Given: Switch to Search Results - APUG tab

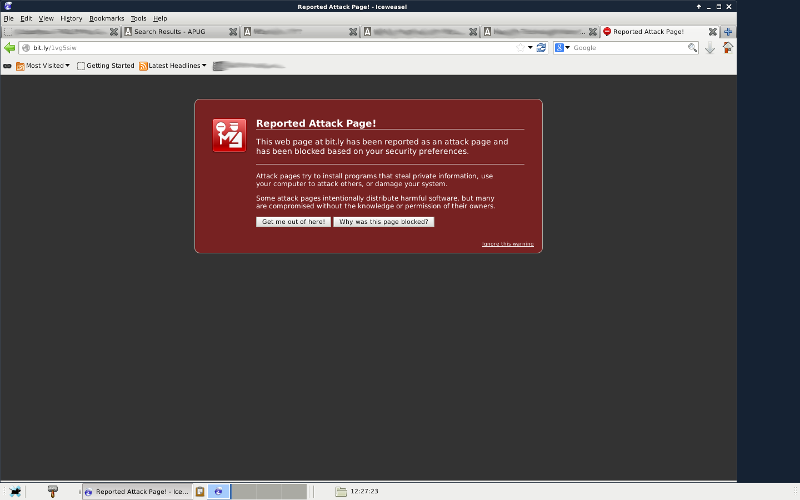Looking at the screenshot, I should tap(175, 32).
